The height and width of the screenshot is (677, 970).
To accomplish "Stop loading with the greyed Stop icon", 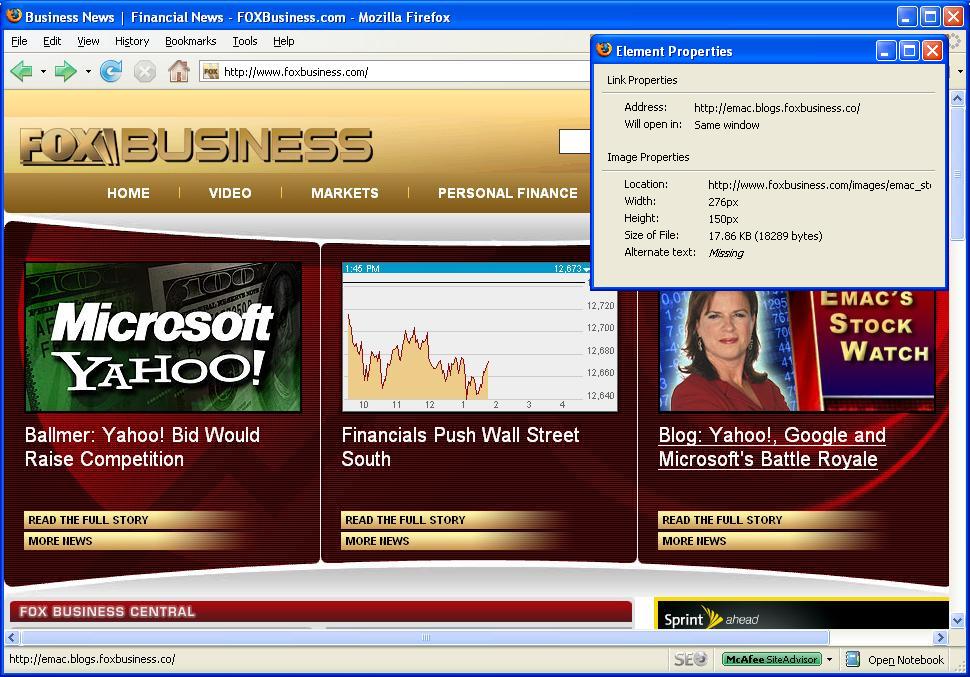I will coord(145,72).
